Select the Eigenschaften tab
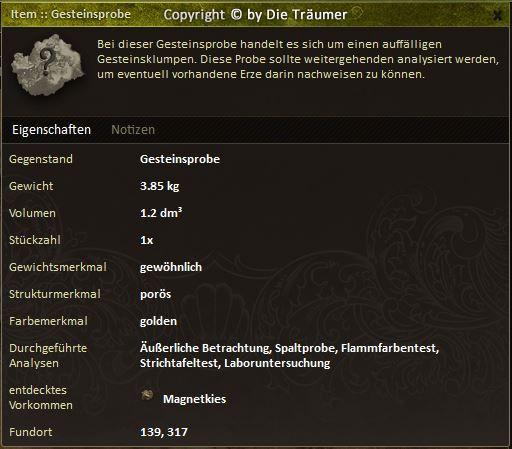Image resolution: width=512 pixels, height=449 pixels. tap(51, 130)
